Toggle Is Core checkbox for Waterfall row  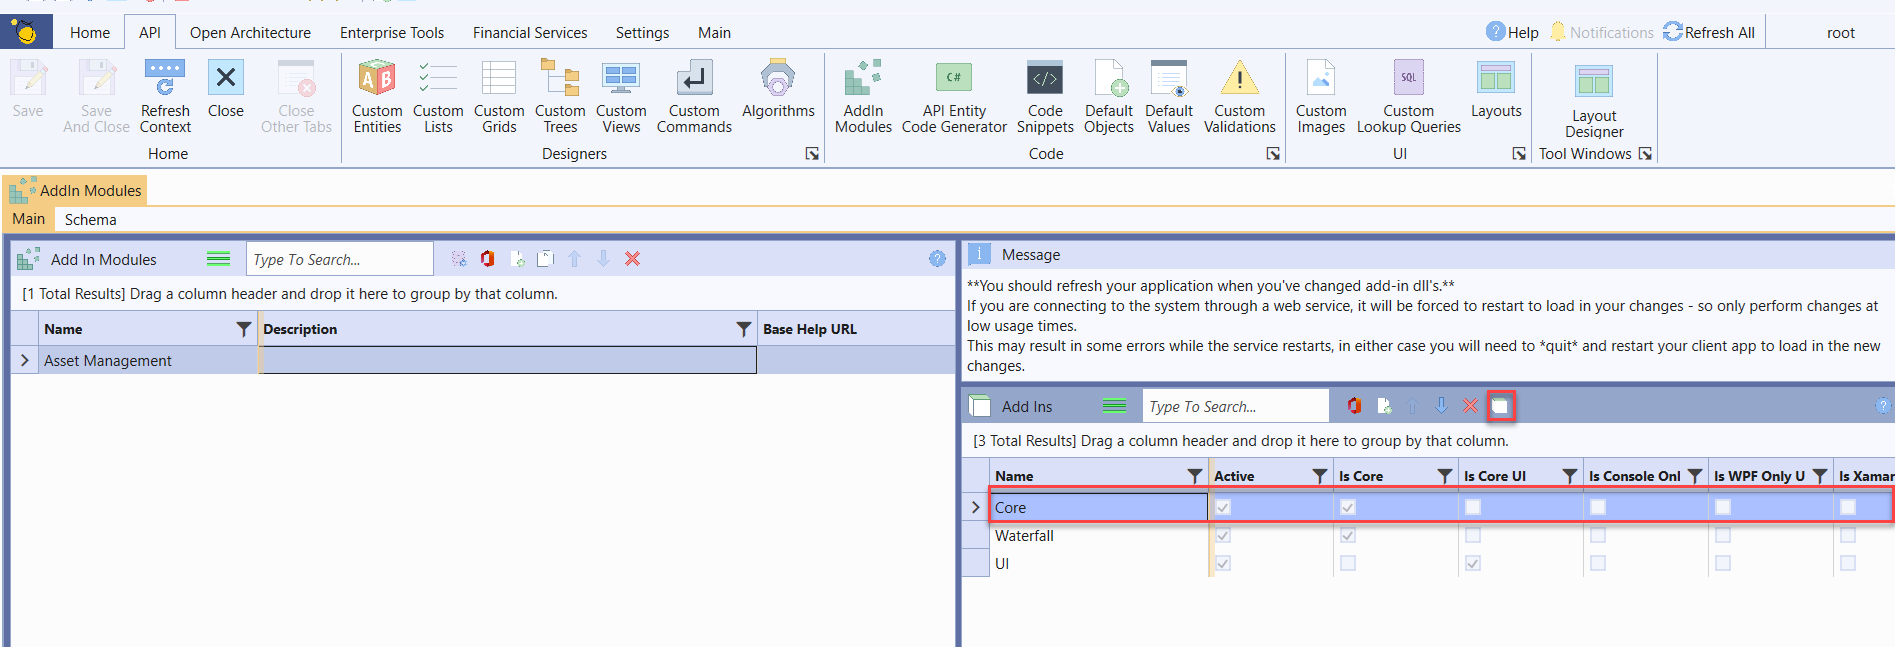coord(1347,535)
